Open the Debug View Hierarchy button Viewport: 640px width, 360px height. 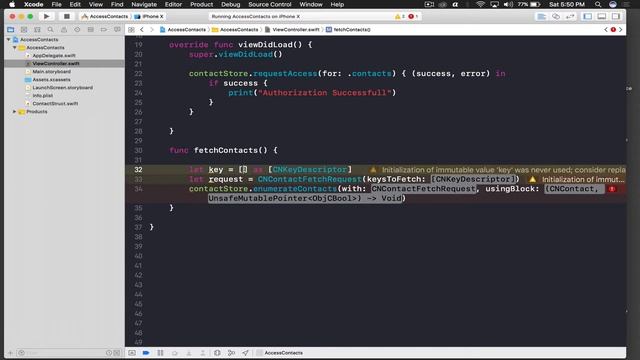click(x=217, y=353)
